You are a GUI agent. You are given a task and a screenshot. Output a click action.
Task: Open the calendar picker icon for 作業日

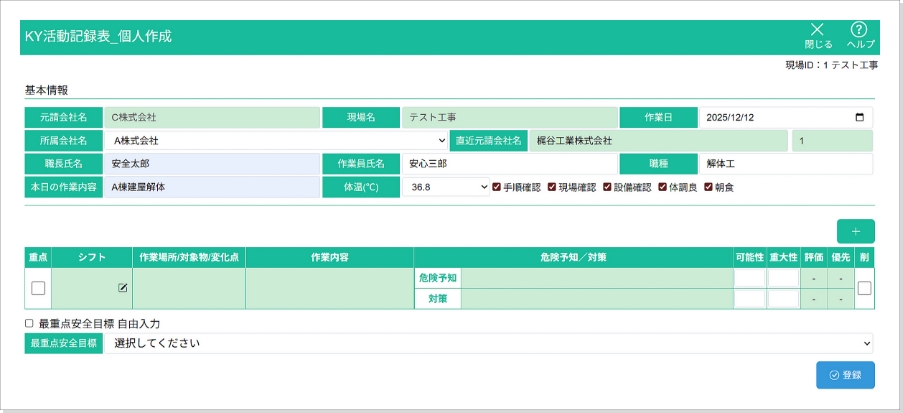860,117
